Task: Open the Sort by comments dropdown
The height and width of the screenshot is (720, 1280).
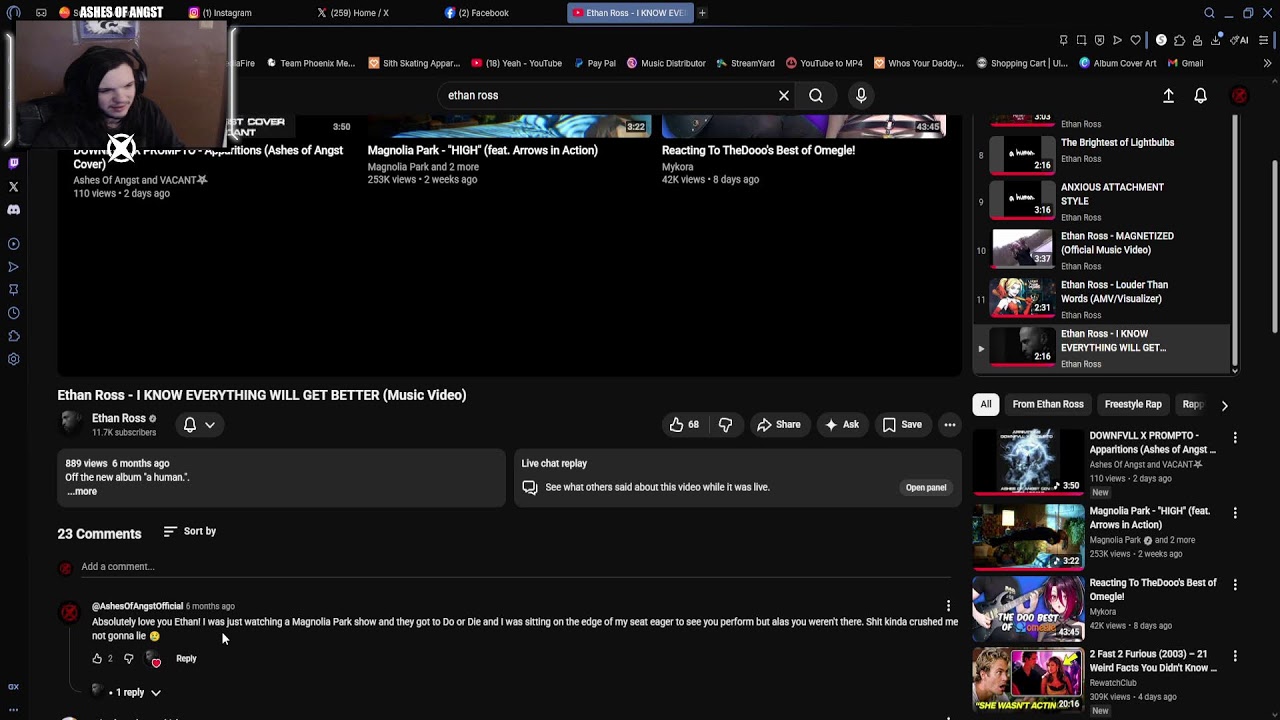Action: tap(190, 531)
